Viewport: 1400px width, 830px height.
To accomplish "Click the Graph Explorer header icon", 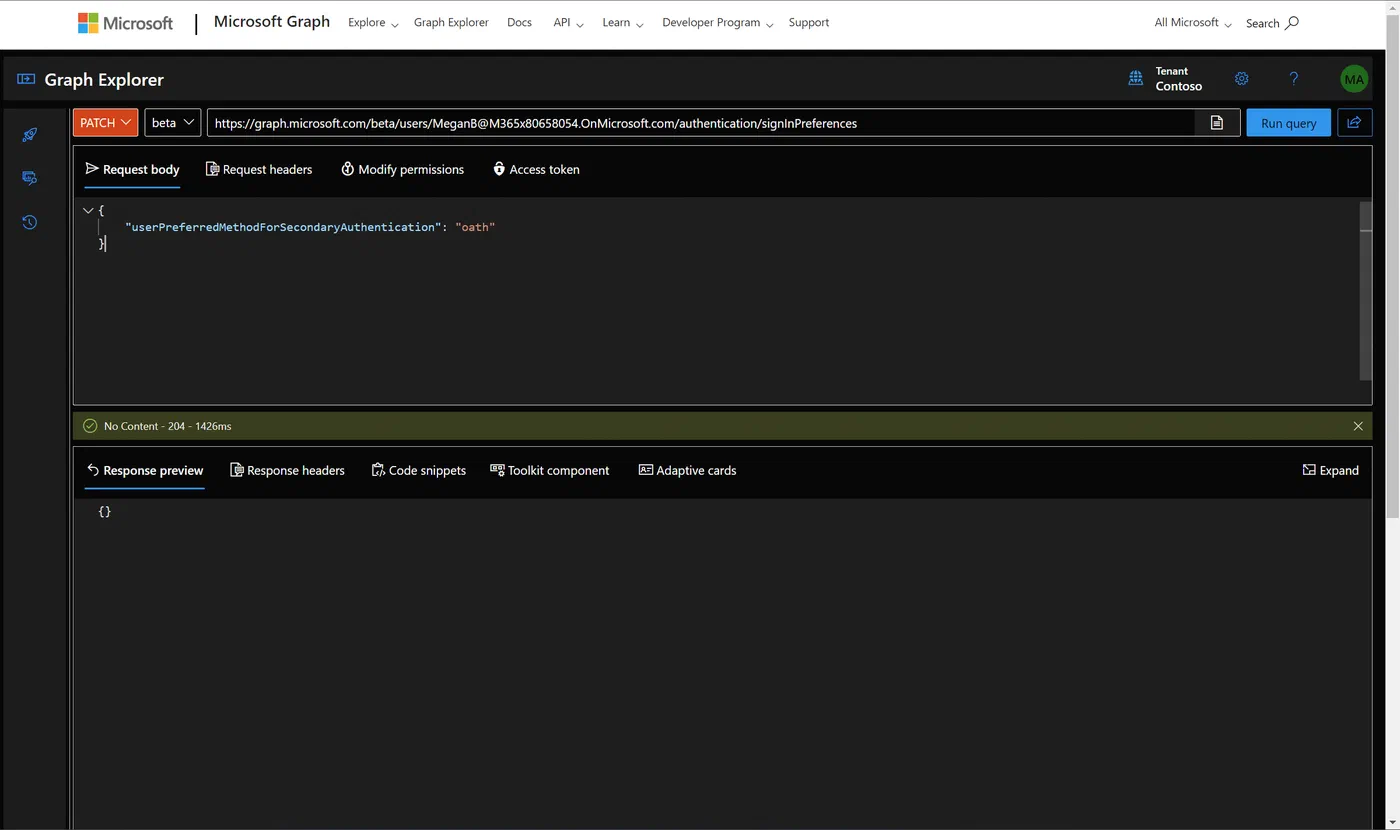I will 26,79.
